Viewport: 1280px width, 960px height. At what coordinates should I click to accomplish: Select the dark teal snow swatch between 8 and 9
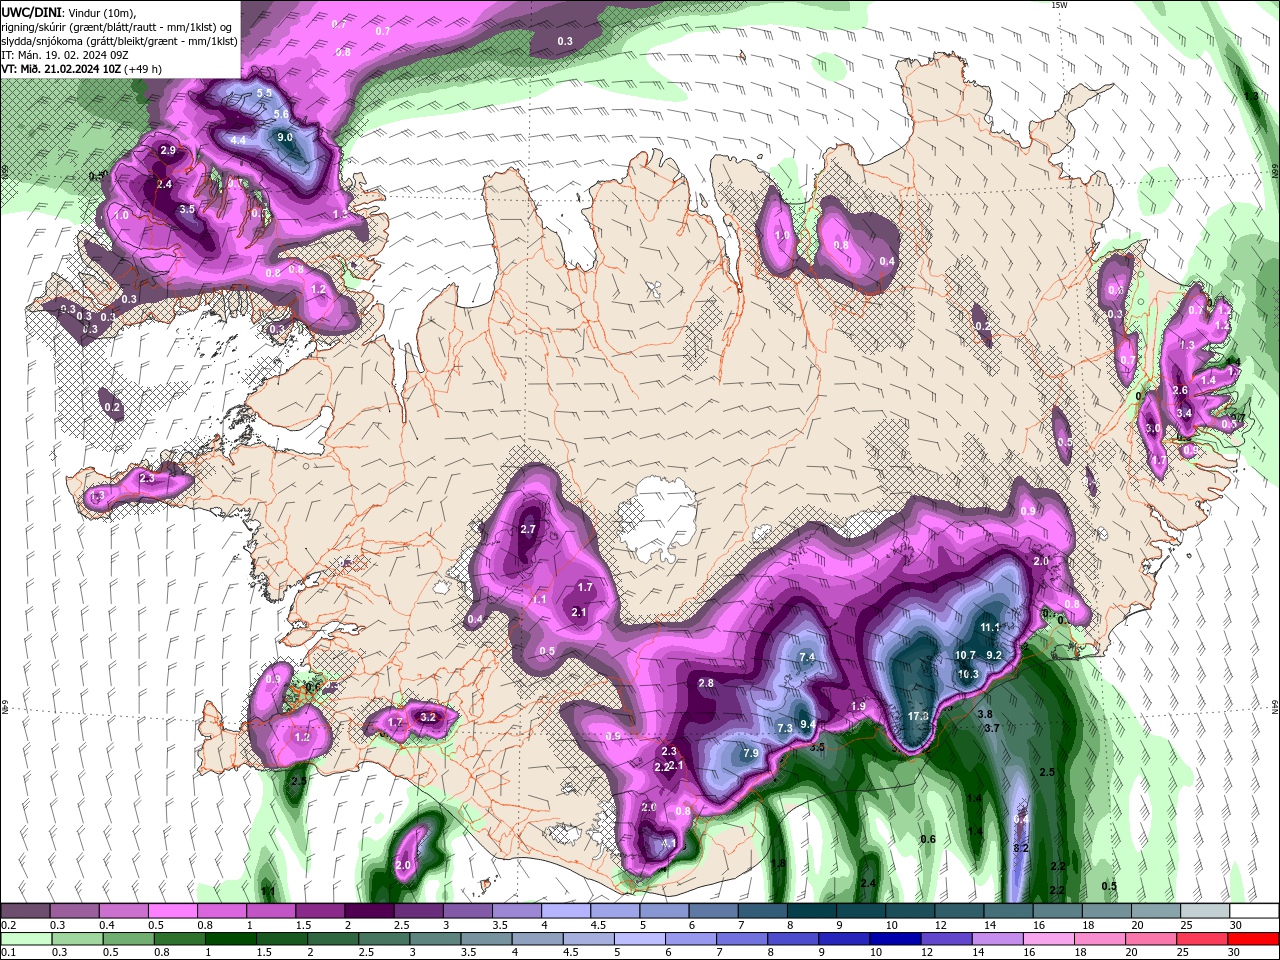pos(812,911)
